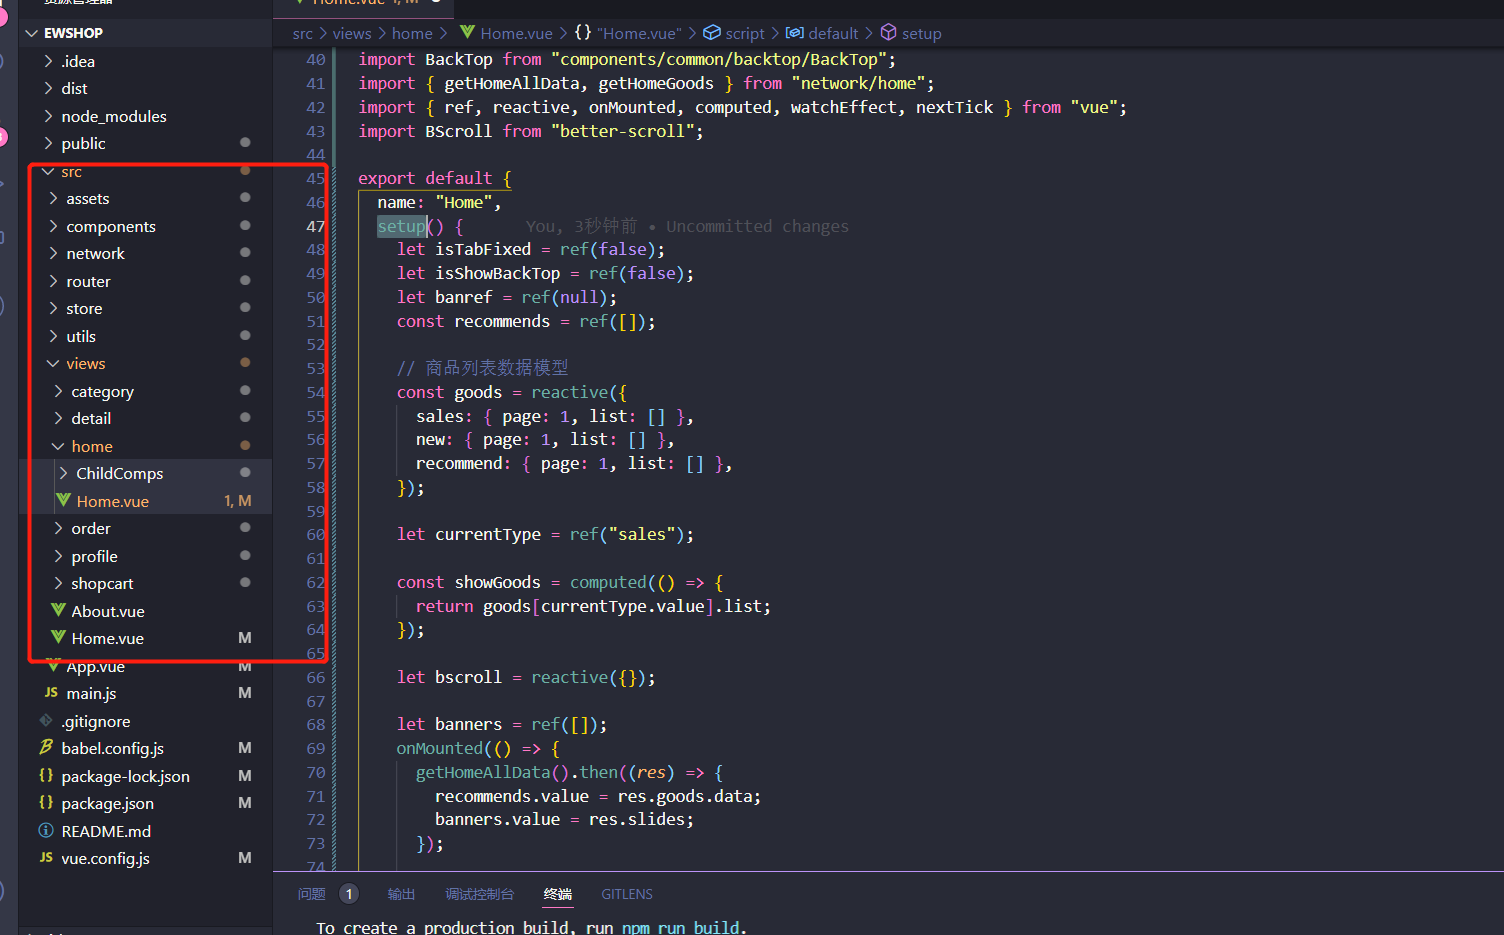
Task: Expand the order folder
Action: [x=91, y=529]
